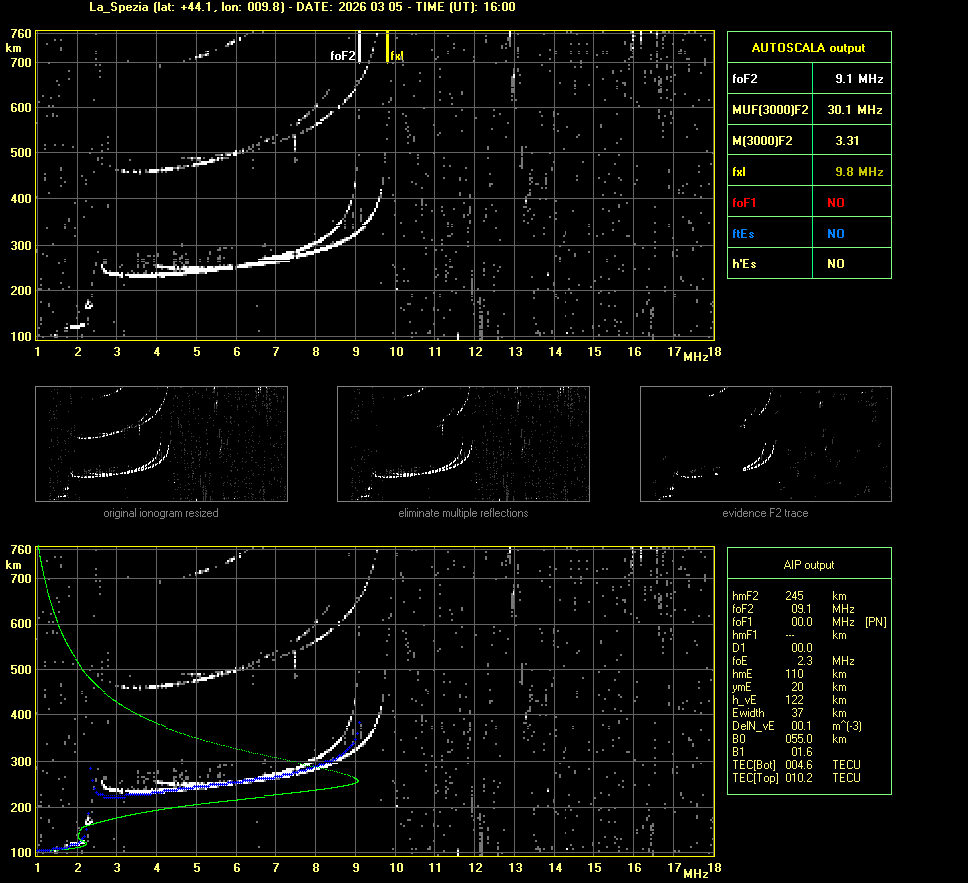This screenshot has height=883, width=968.
Task: Click the green profile curve peak in lower plot
Action: (357, 781)
